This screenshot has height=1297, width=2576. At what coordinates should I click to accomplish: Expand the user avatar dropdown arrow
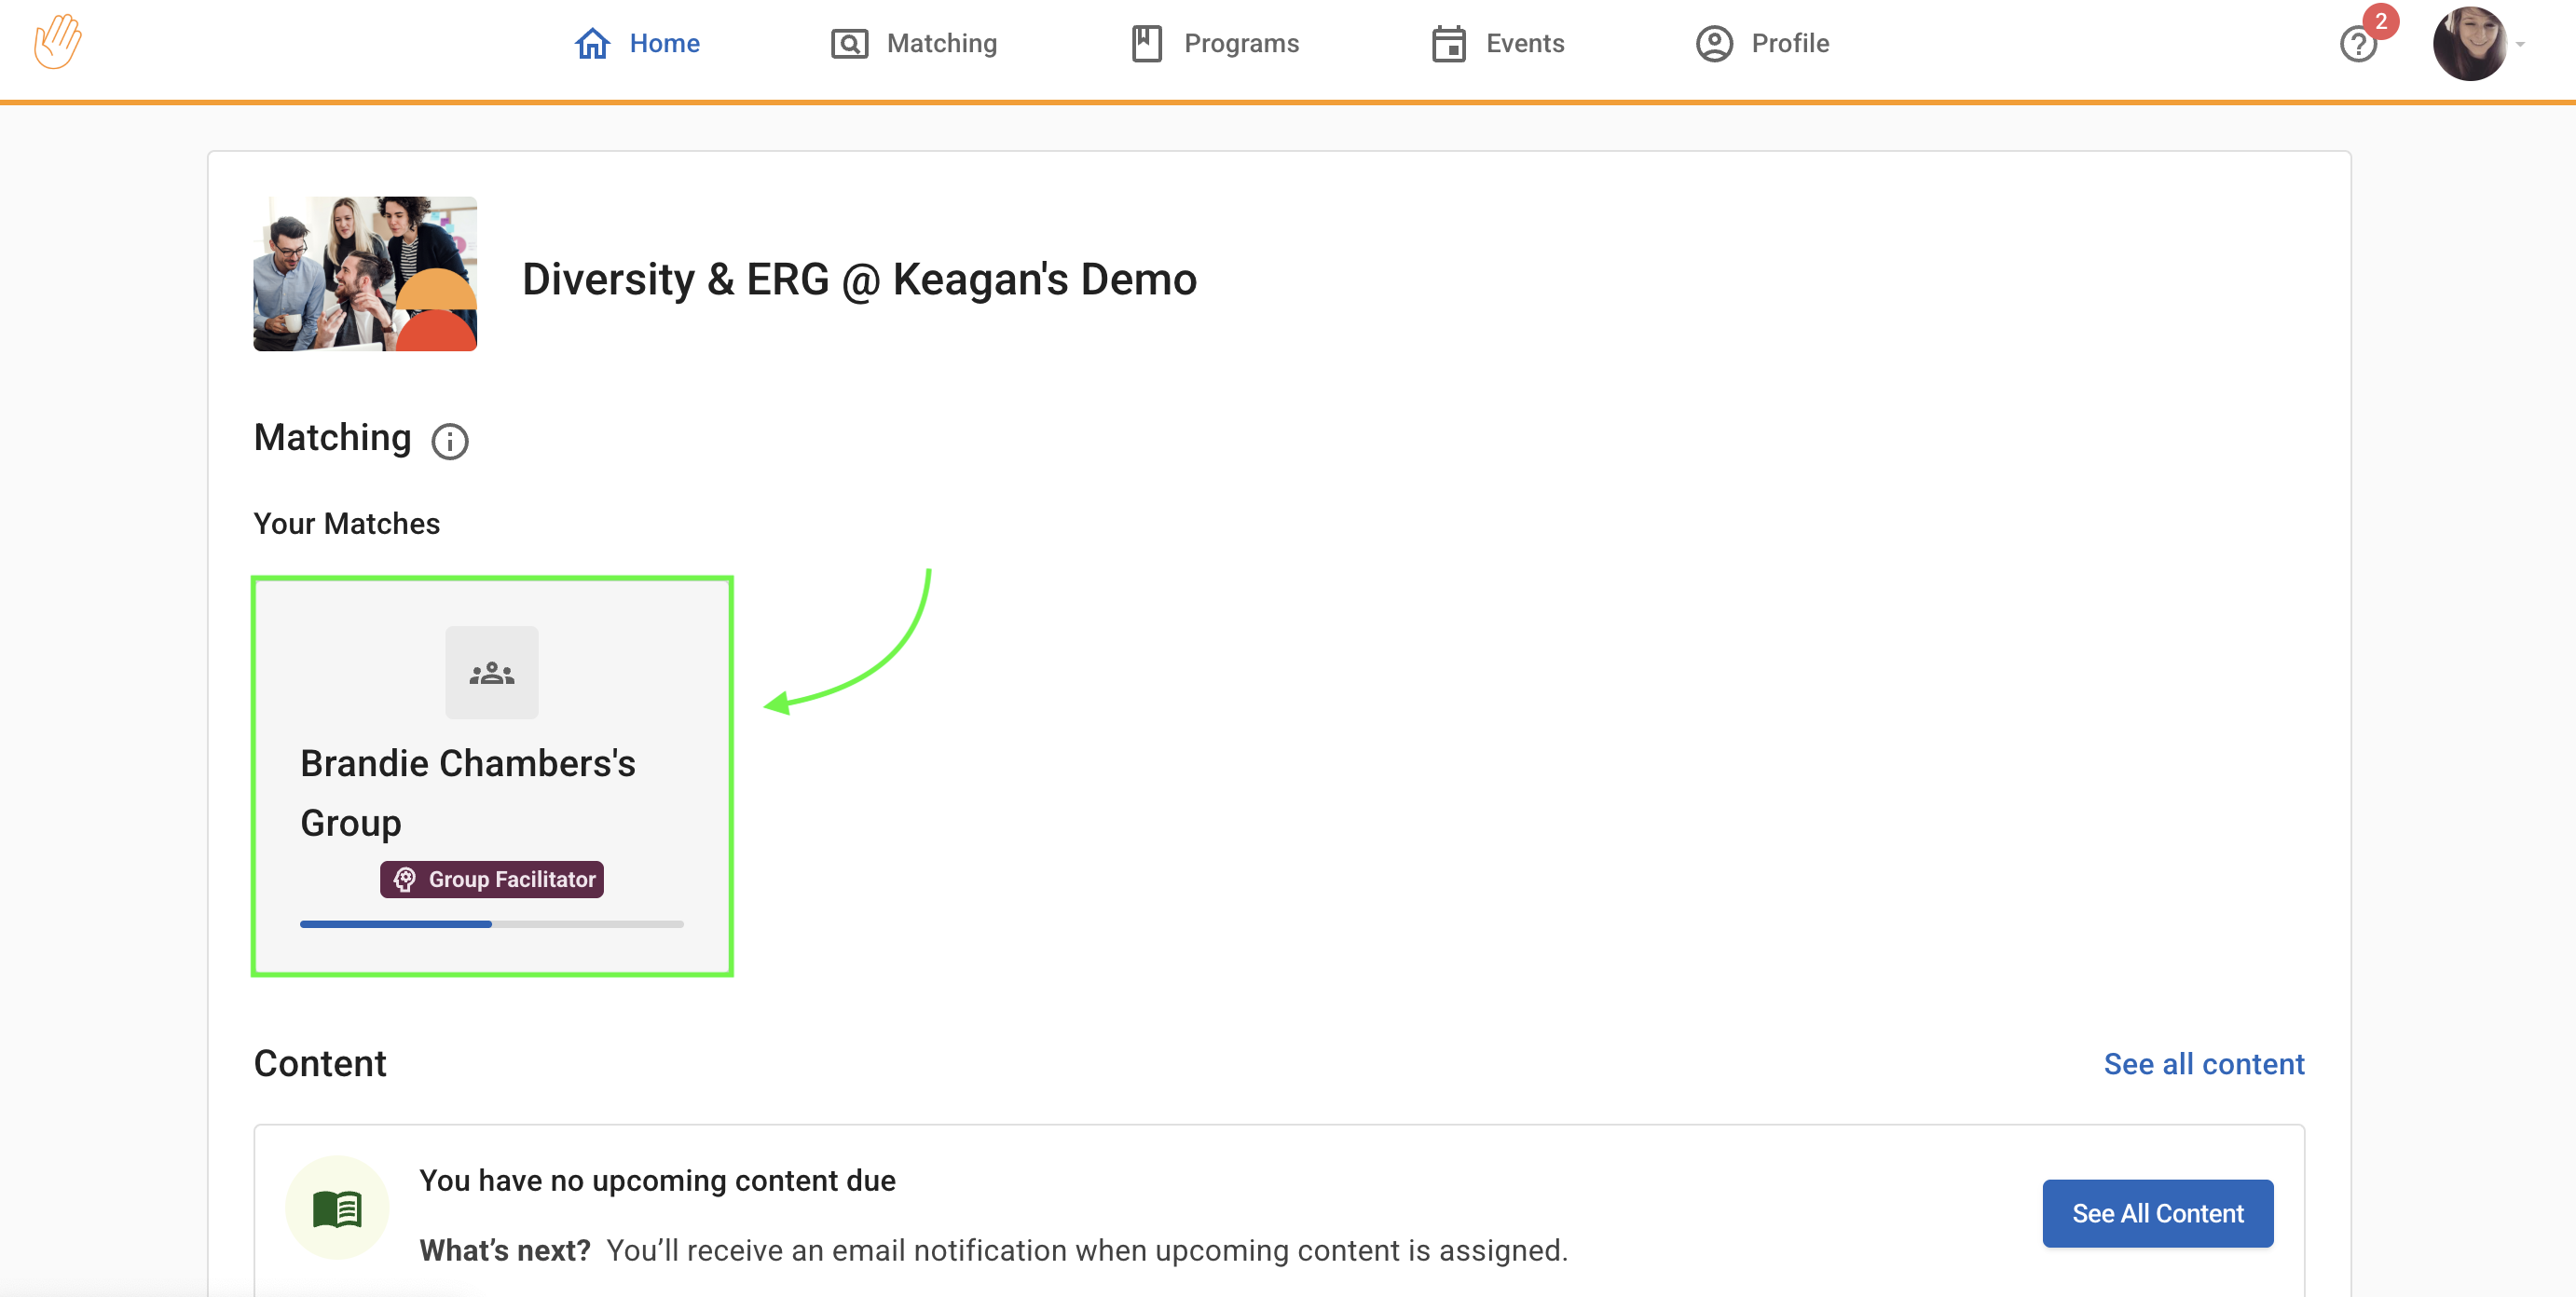(x=2521, y=44)
